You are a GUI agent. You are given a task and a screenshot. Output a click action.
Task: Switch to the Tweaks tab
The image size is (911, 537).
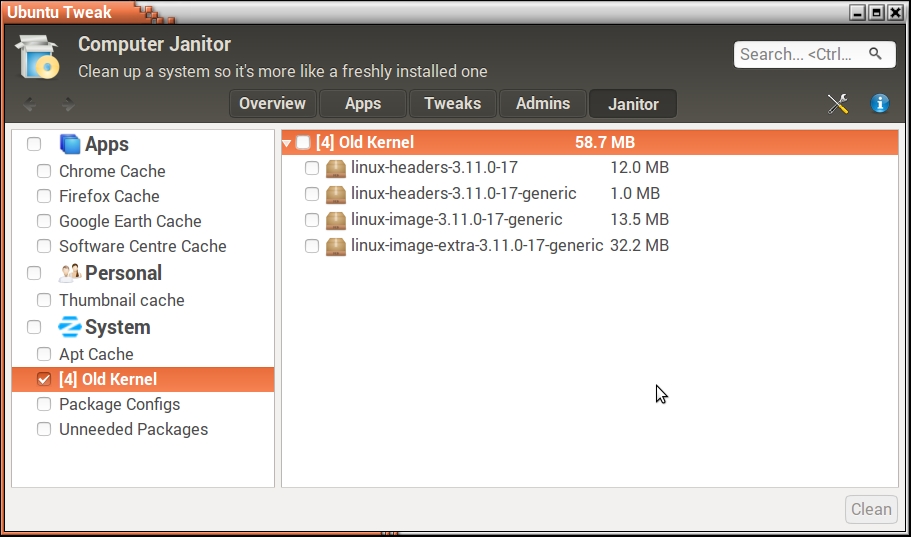pyautogui.click(x=452, y=104)
